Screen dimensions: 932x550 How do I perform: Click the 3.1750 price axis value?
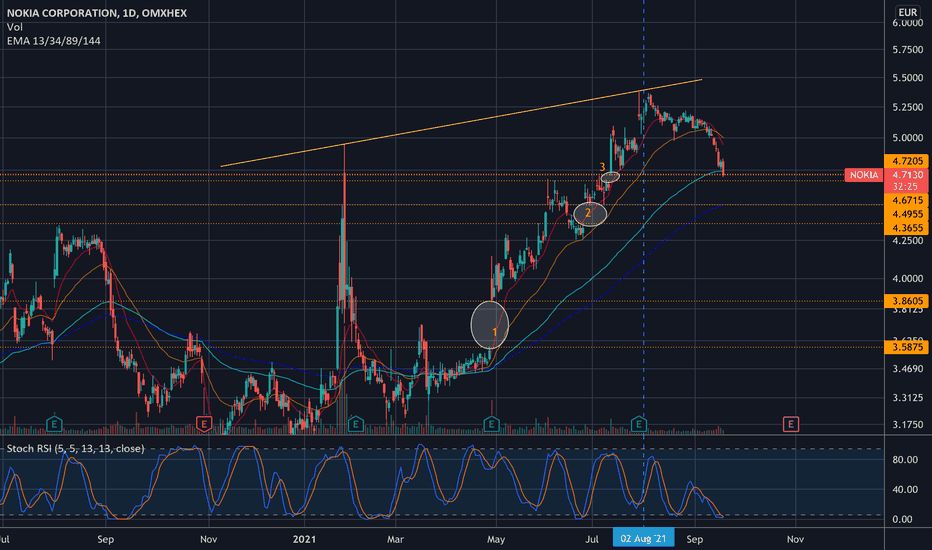point(907,425)
